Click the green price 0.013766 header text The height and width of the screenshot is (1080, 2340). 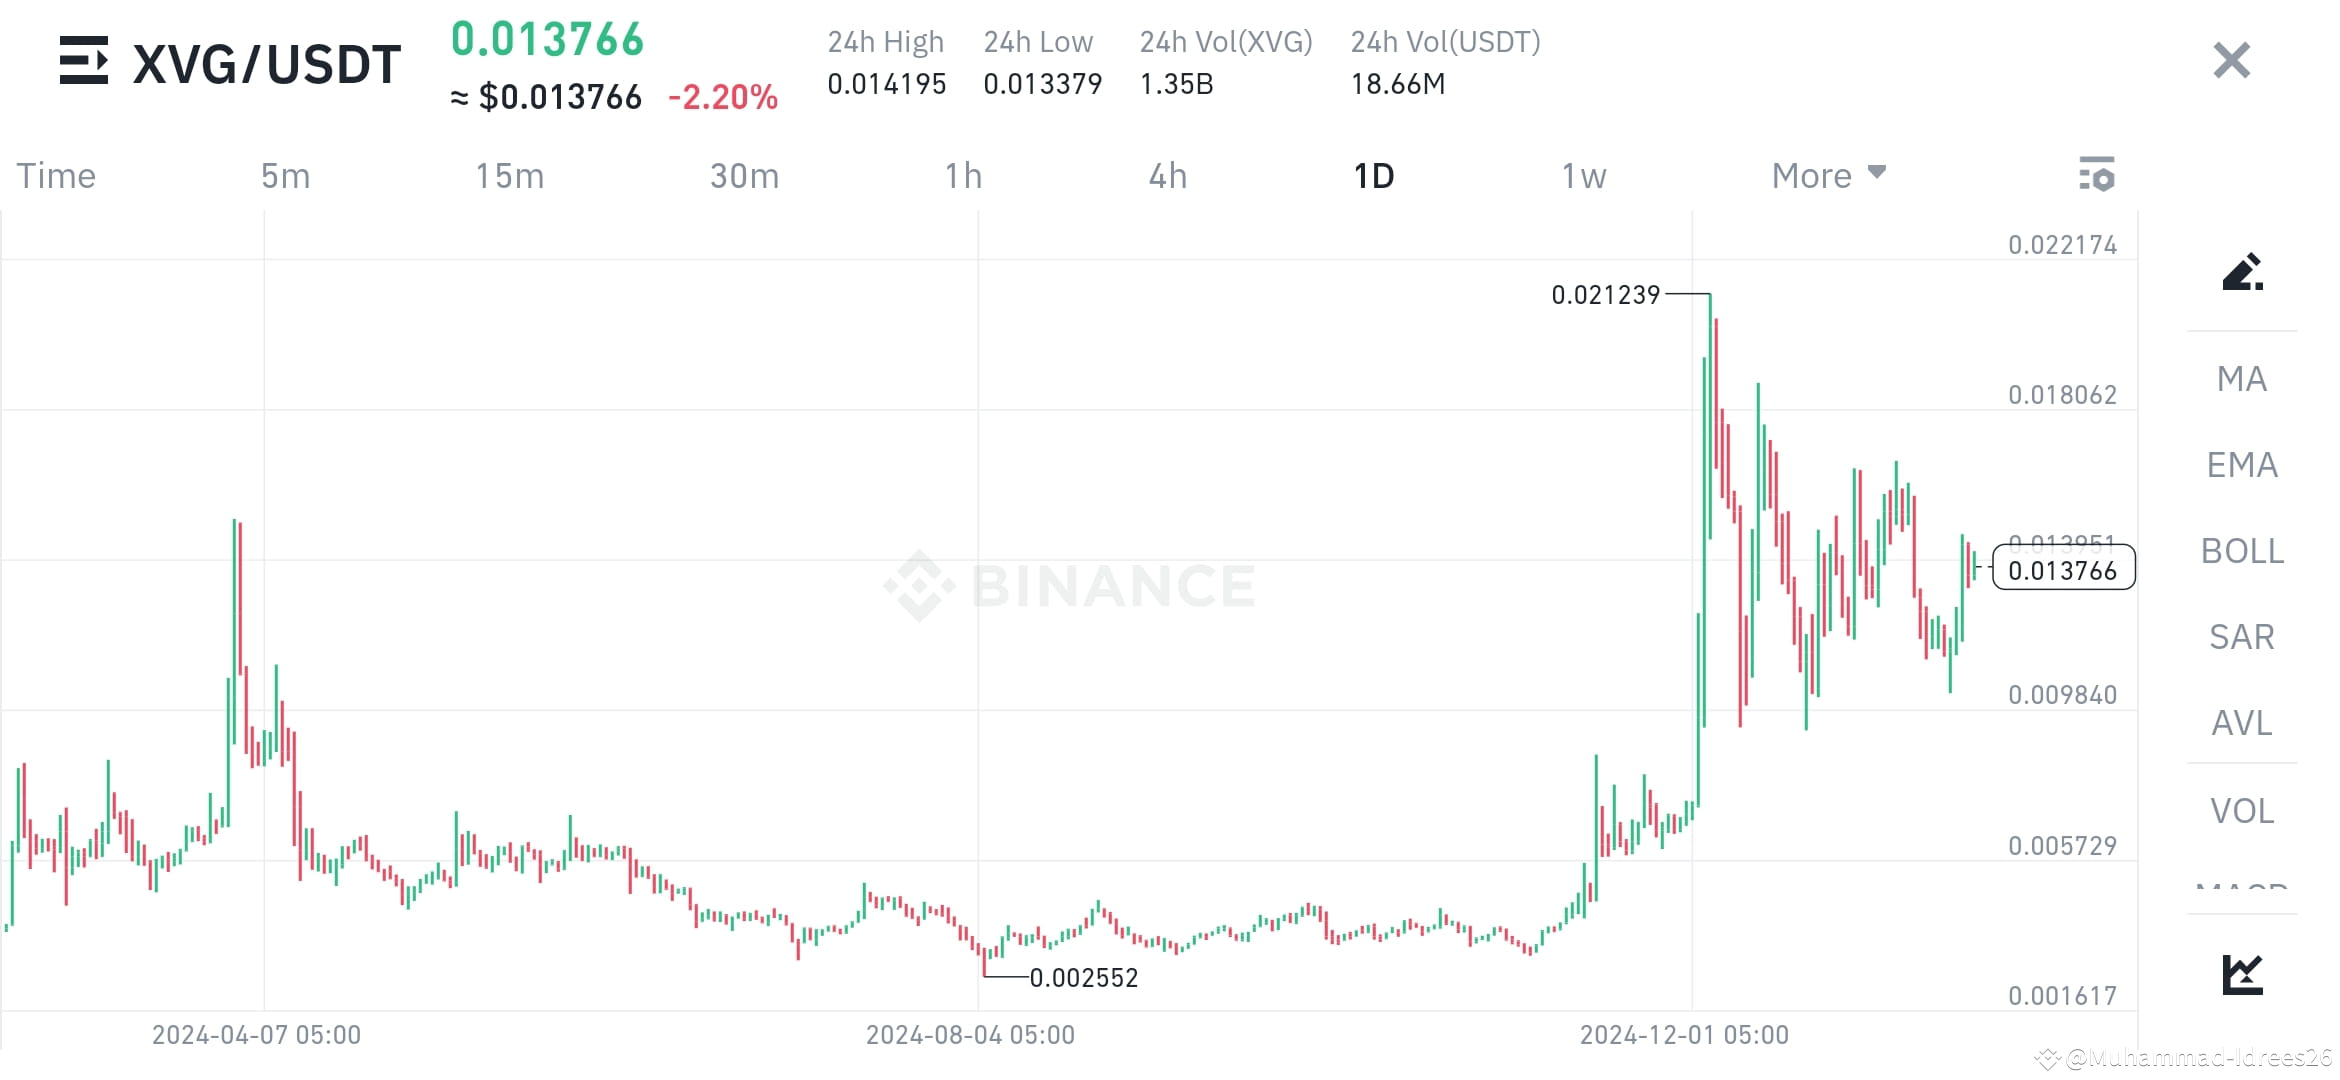click(x=547, y=42)
